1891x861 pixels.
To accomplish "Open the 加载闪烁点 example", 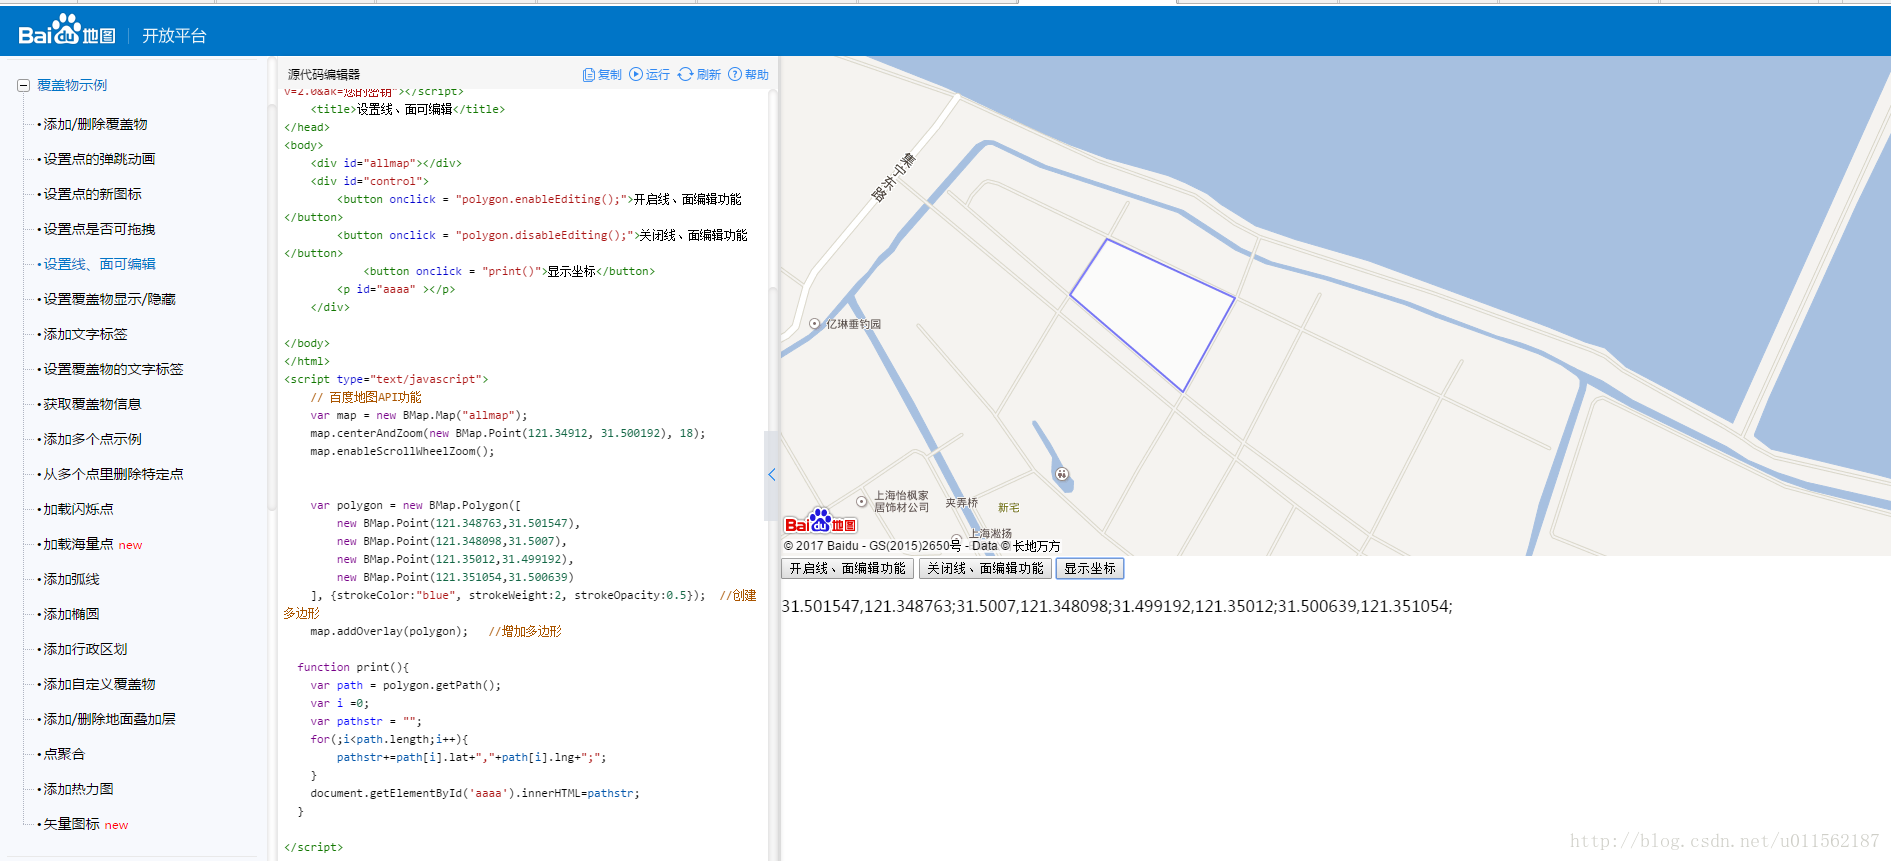I will (79, 509).
